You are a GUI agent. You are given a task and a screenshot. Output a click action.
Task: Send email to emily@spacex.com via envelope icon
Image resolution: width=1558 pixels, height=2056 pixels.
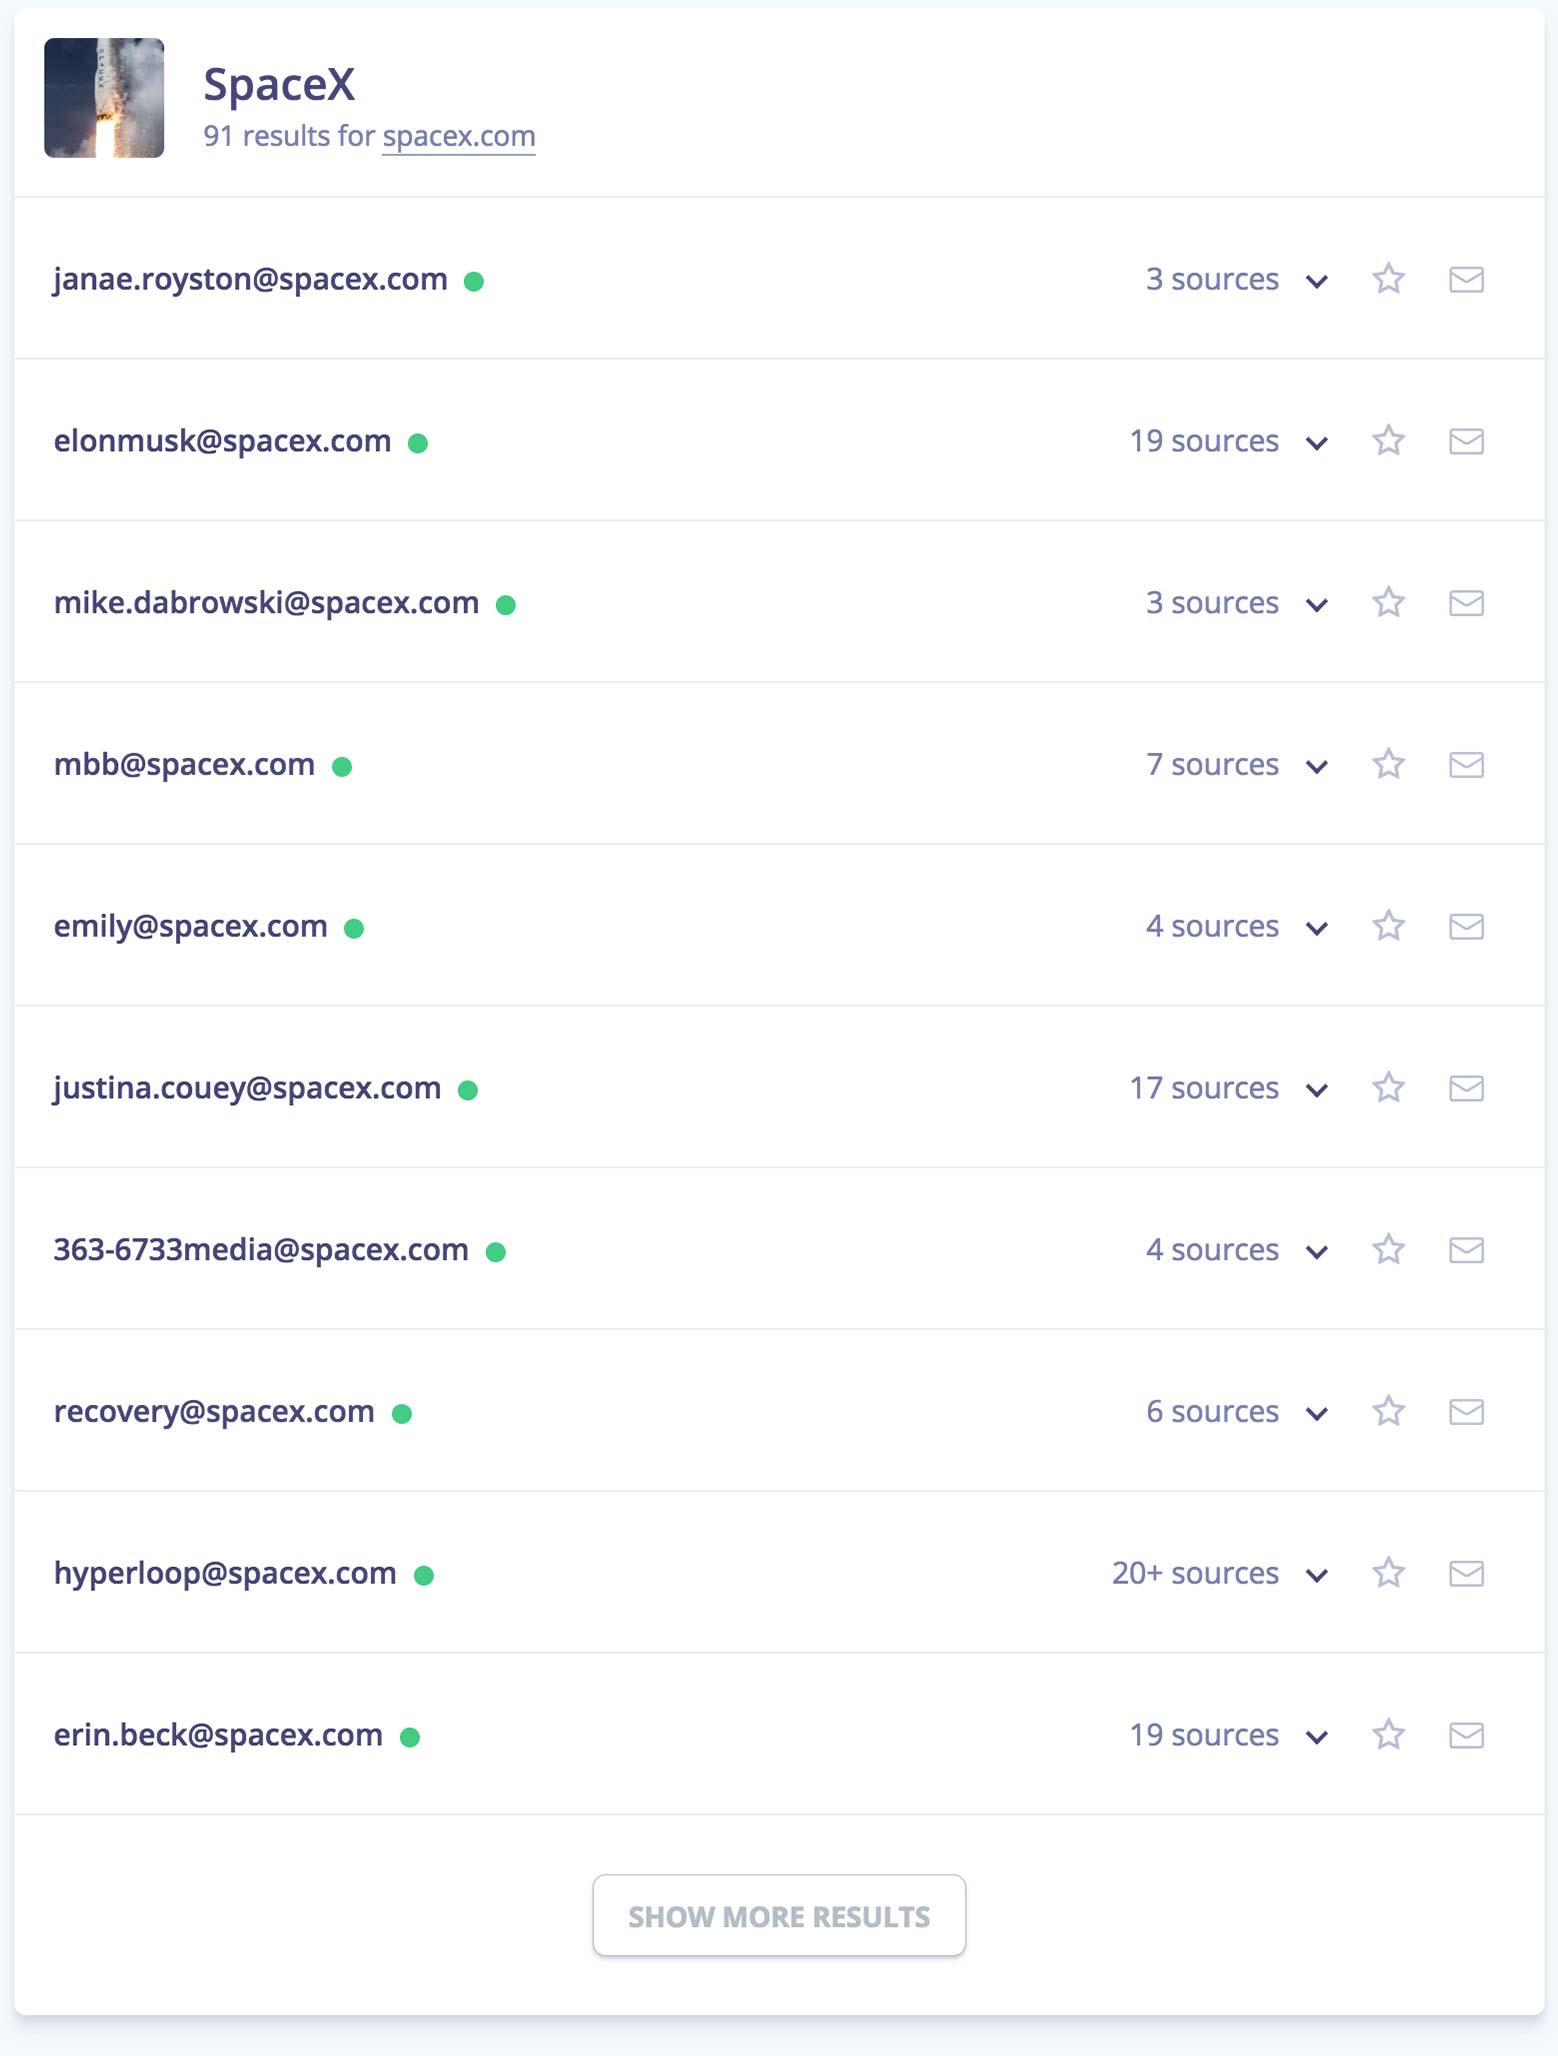(x=1466, y=927)
